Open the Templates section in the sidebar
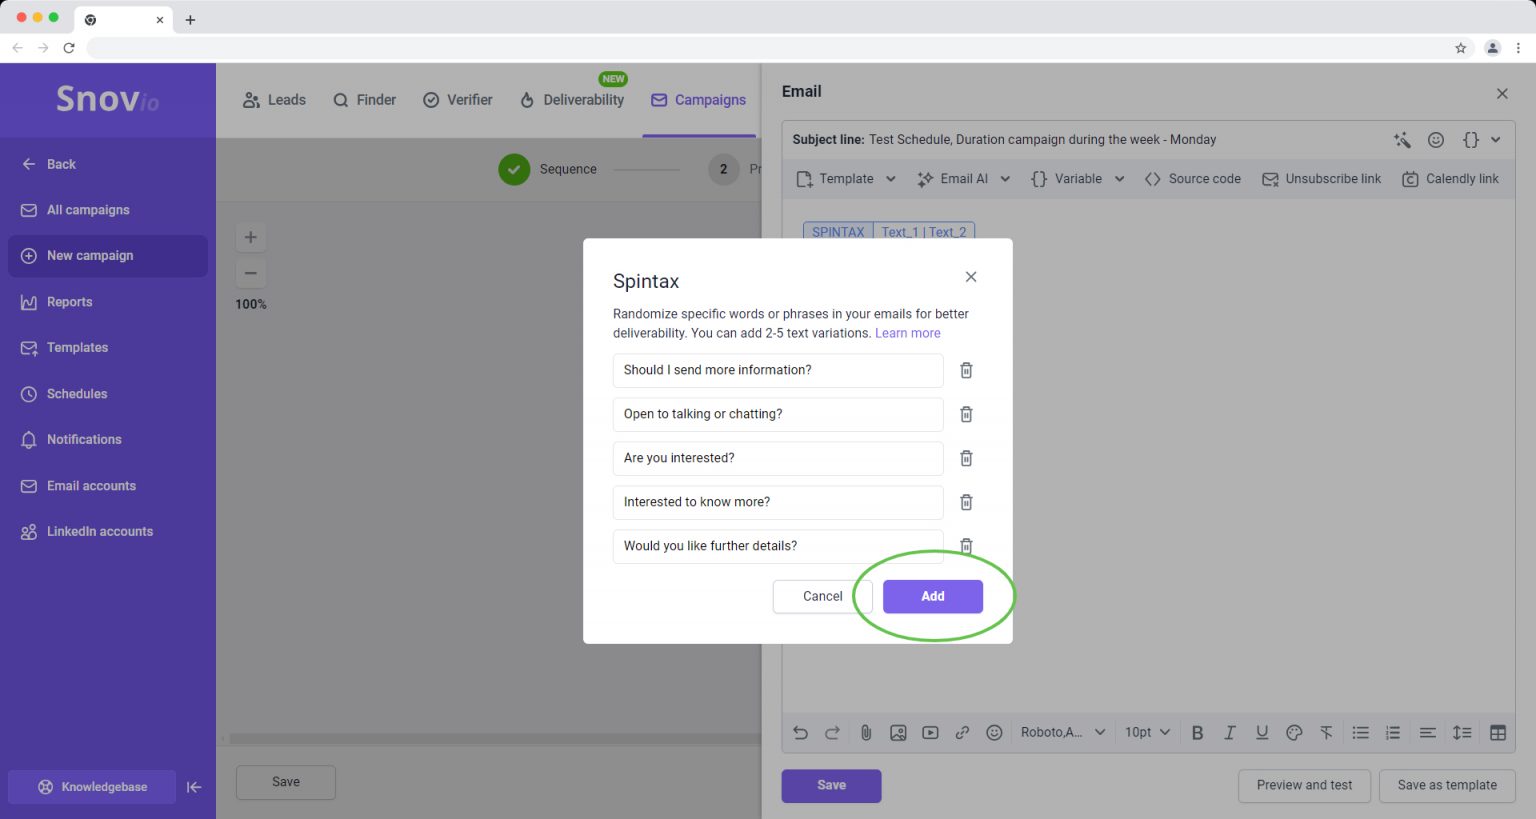Screen dimensions: 1536x819 click(77, 347)
